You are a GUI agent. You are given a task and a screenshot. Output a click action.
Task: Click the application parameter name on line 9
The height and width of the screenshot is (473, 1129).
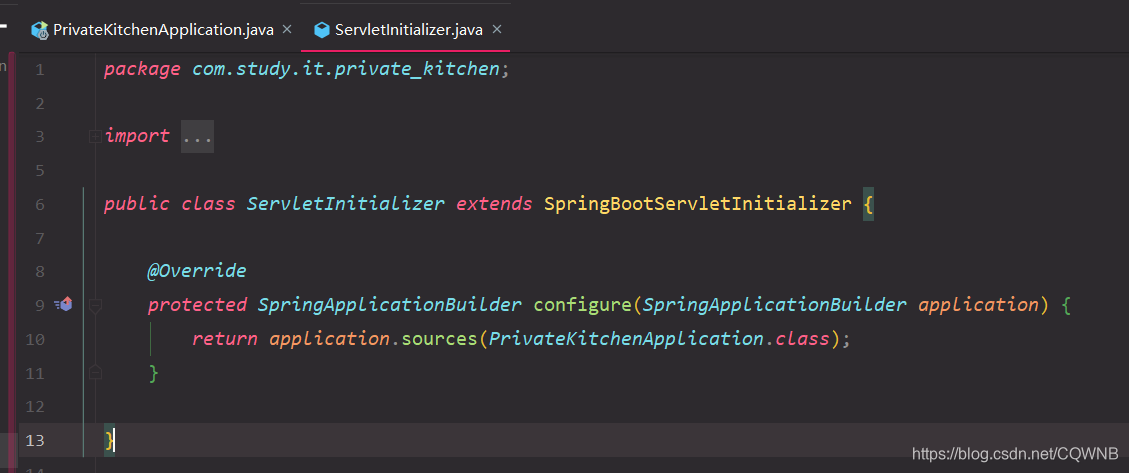(979, 305)
